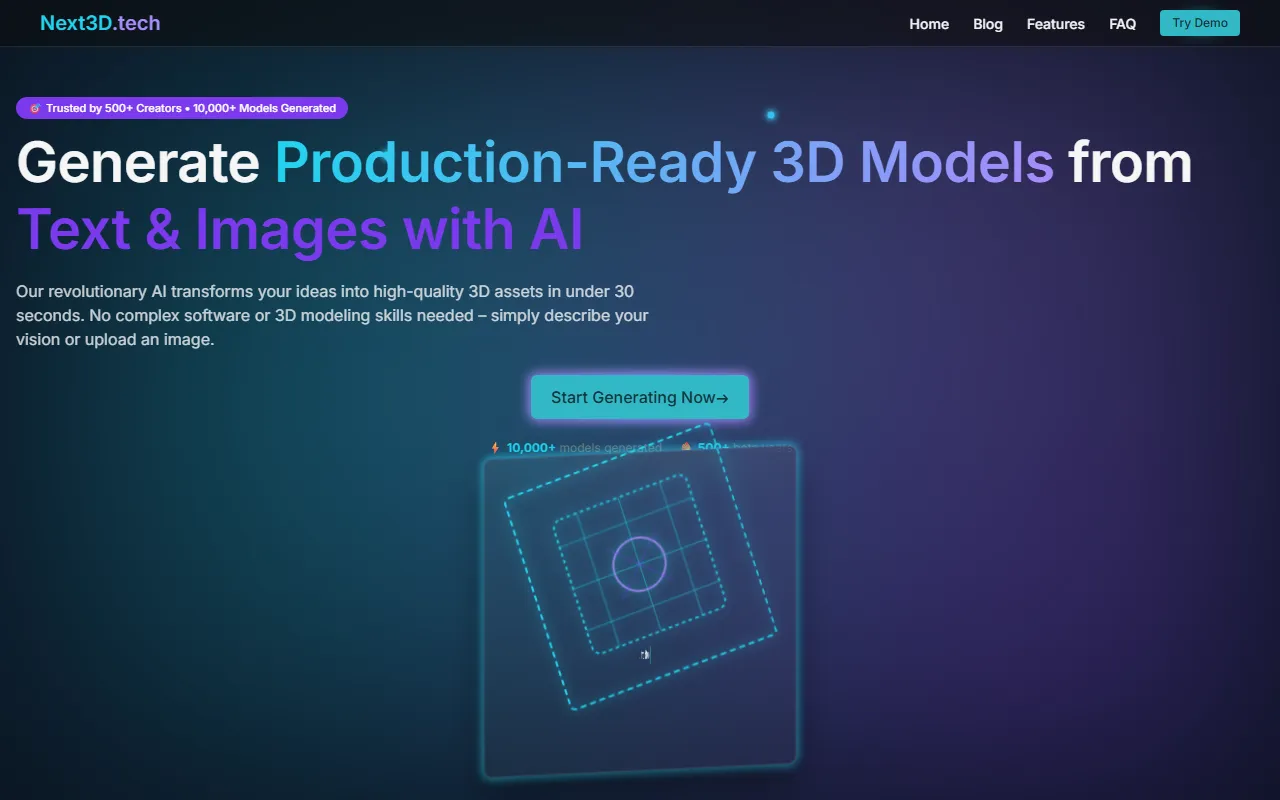Click the glowing blue dot above the headline

pyautogui.click(x=771, y=115)
